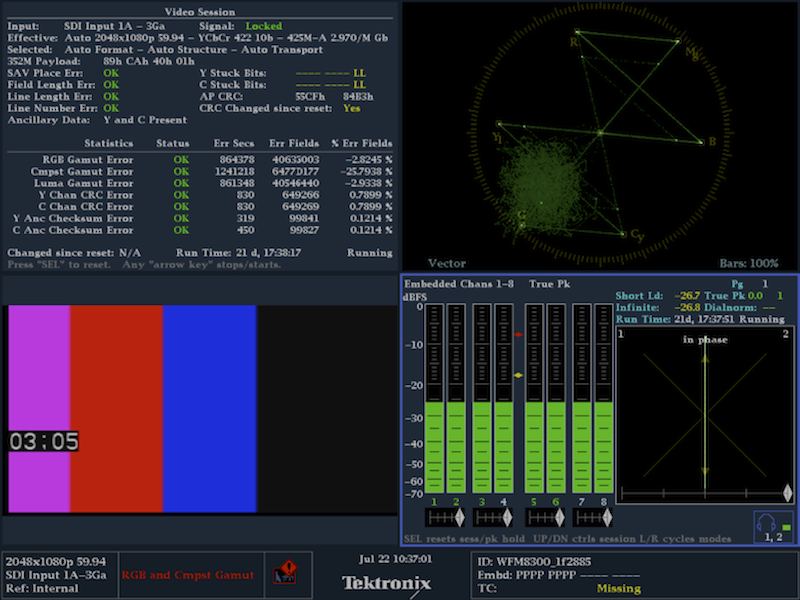Click the Missing timecode status text

click(618, 589)
